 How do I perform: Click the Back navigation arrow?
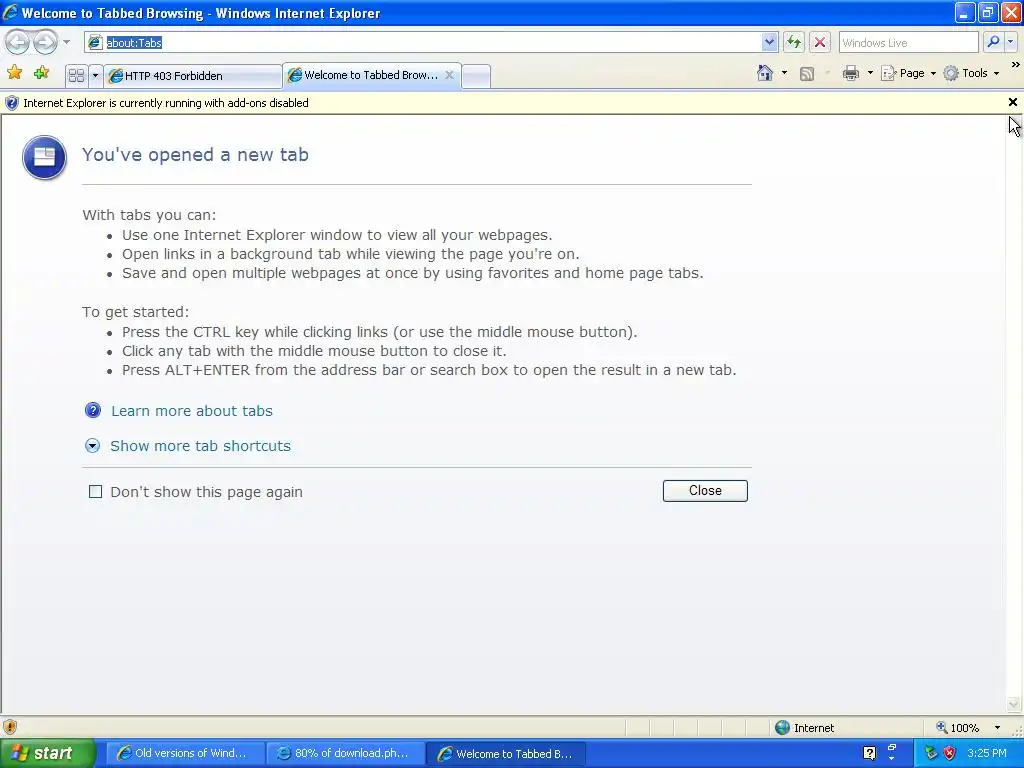(18, 42)
